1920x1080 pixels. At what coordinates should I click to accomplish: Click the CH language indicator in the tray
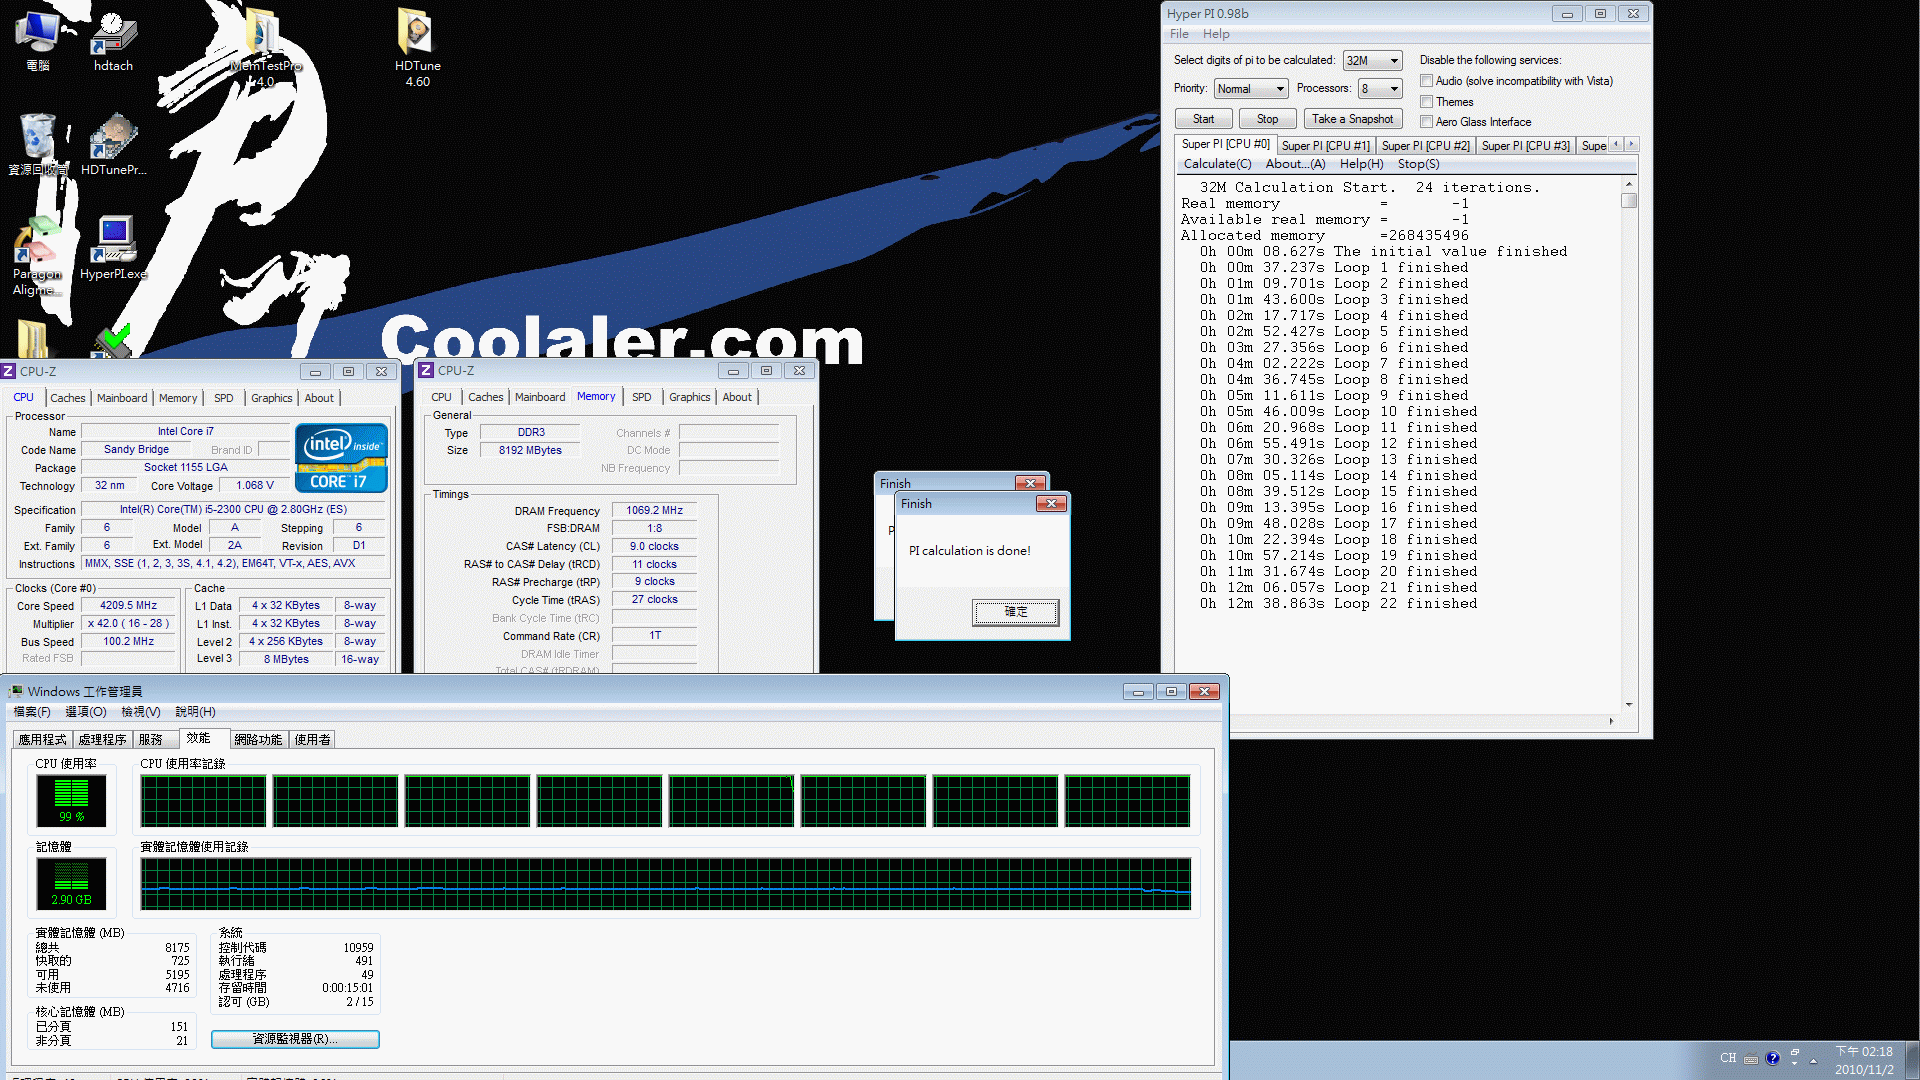[x=1728, y=1058]
